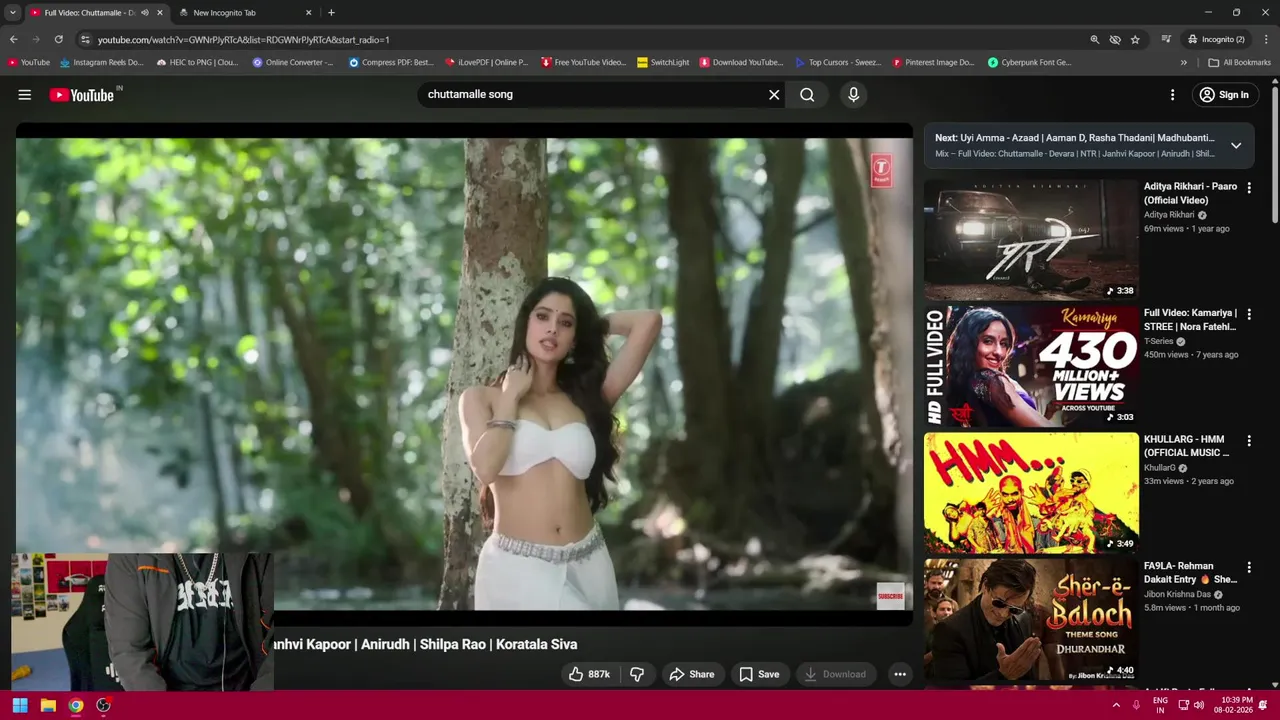
Task: Open volume control in system tray
Action: [1198, 705]
